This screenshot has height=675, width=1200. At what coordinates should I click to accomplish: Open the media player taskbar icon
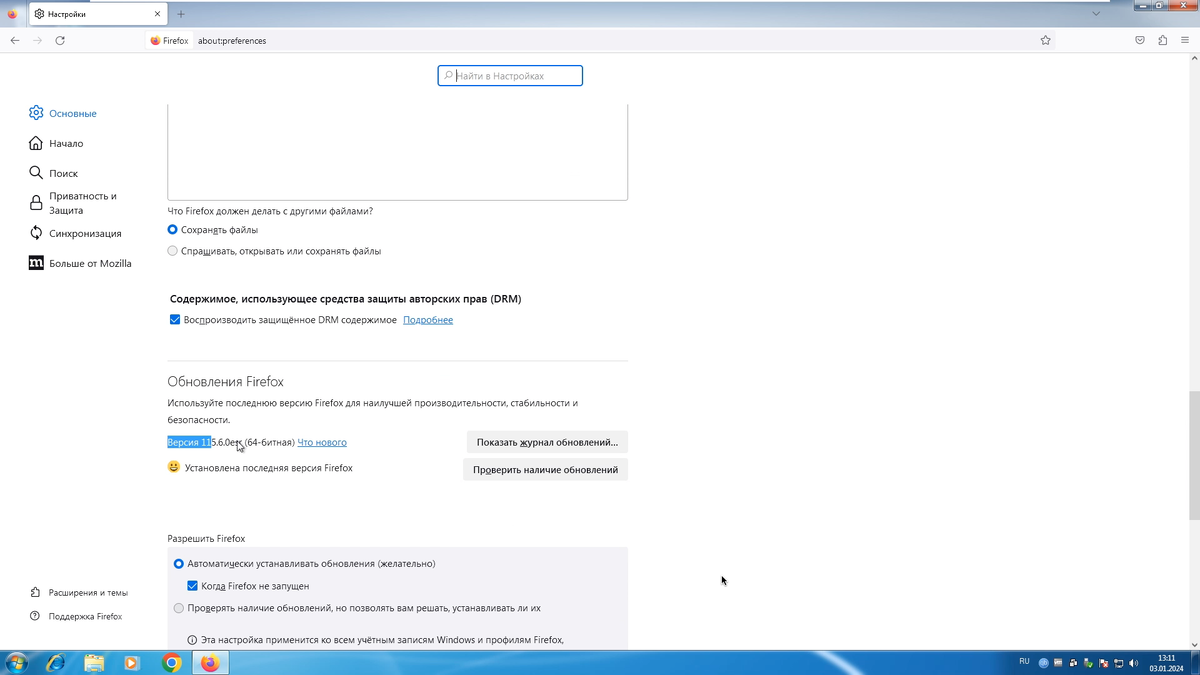132,663
